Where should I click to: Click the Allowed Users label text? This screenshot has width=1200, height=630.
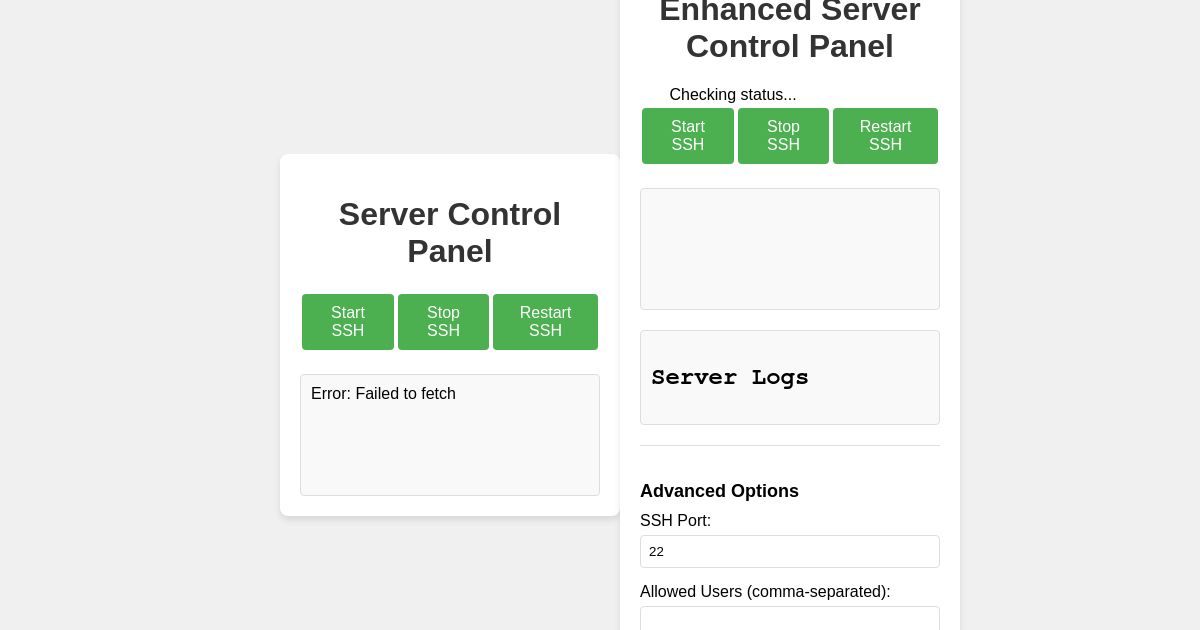pyautogui.click(x=765, y=592)
